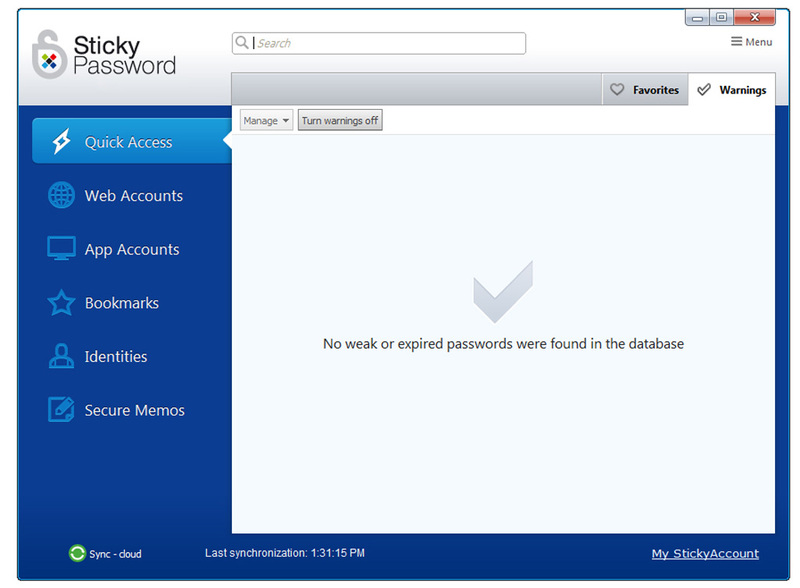Focus the Search input field
The height and width of the screenshot is (588, 800).
point(379,43)
